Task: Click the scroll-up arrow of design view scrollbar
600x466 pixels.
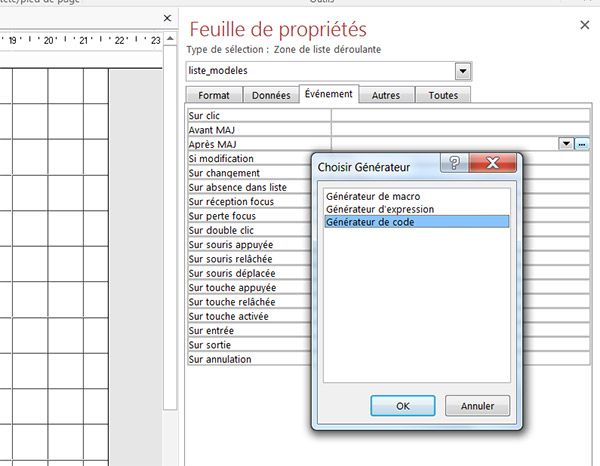Action: (170, 39)
